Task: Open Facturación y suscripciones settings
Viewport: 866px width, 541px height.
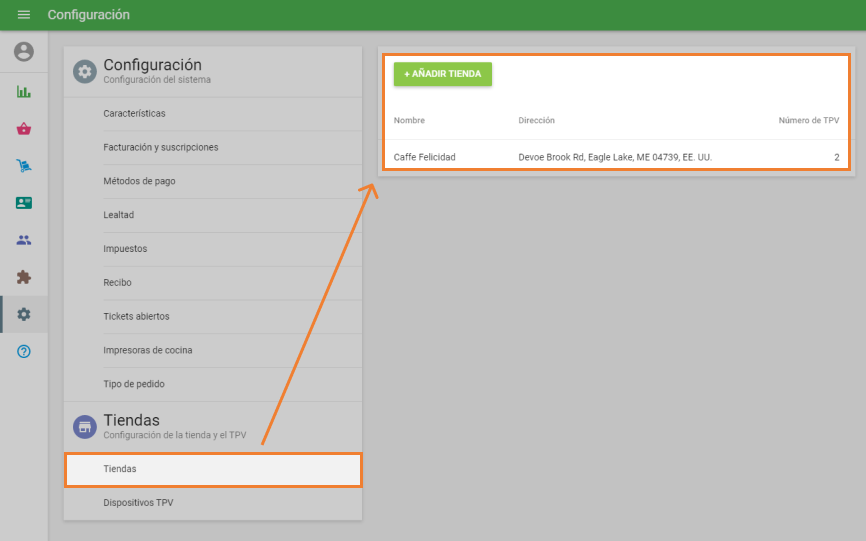Action: coord(160,148)
